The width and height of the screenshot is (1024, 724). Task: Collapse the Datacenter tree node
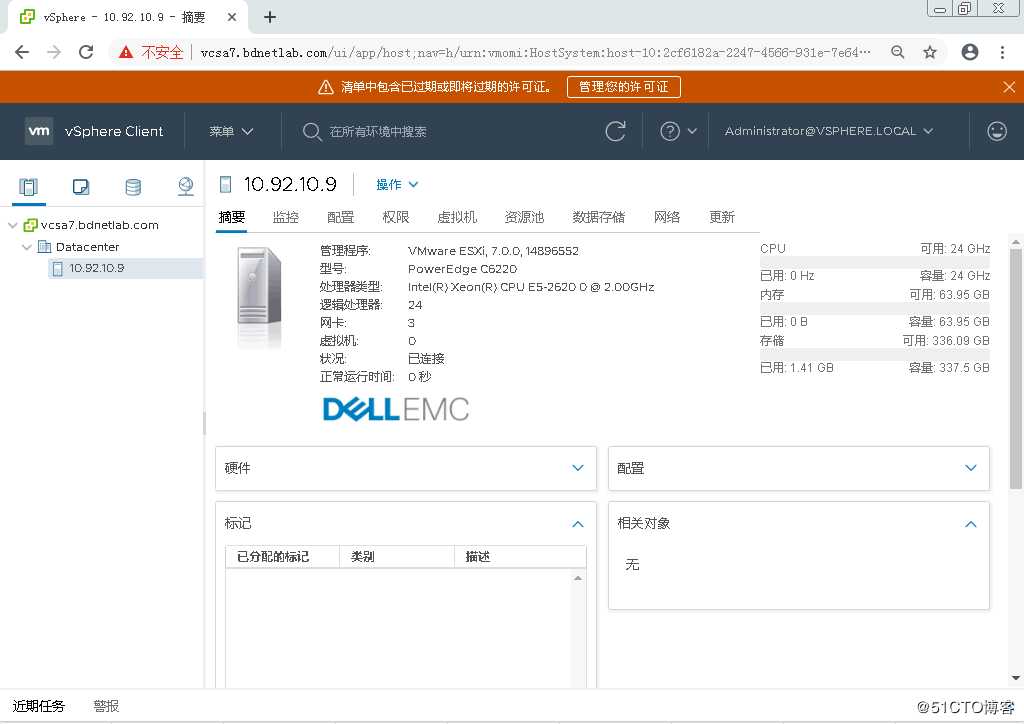[27, 247]
